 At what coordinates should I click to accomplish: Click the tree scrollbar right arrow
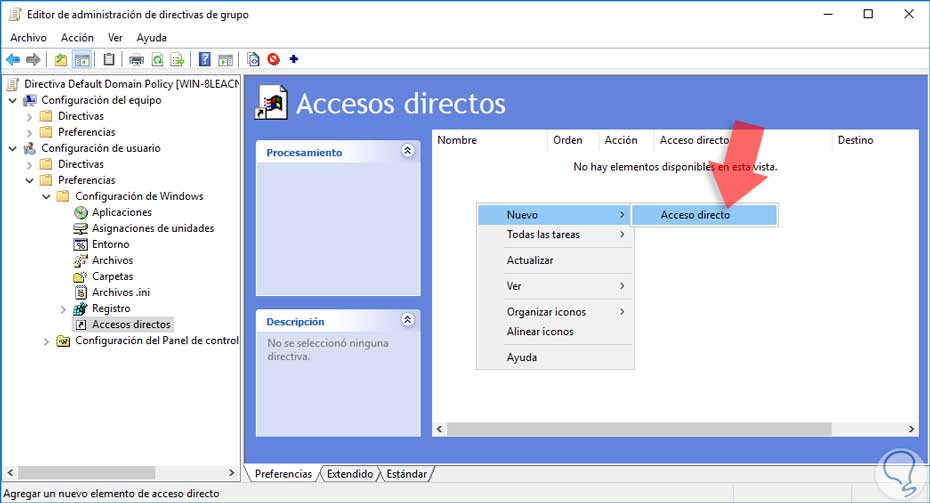coord(232,473)
